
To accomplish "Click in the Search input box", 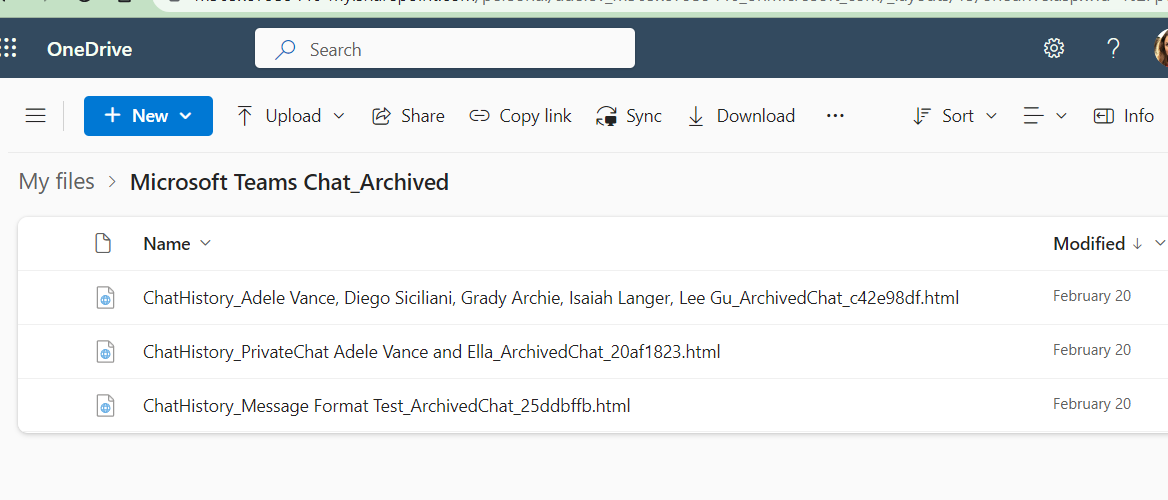I will click(x=460, y=49).
